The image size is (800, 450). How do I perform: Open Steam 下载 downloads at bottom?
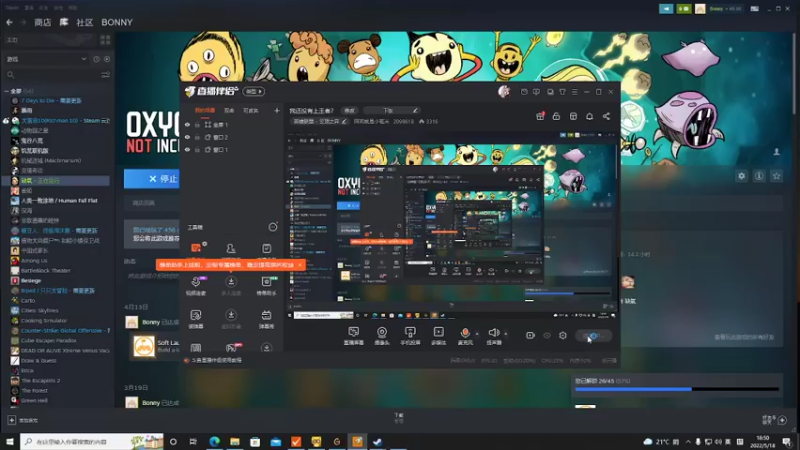point(399,418)
